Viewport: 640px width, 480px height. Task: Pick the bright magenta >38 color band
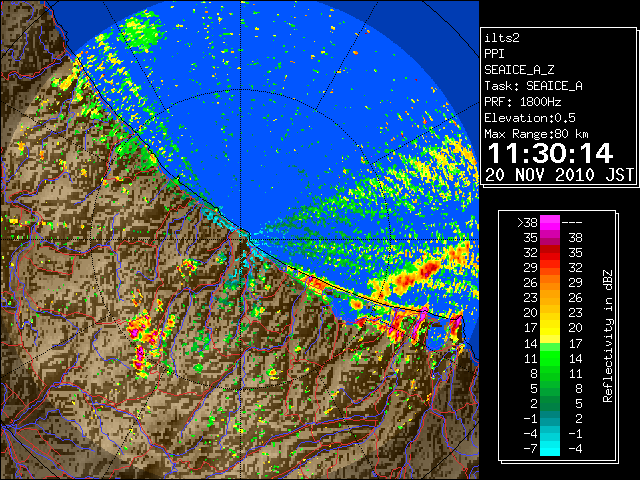click(x=550, y=223)
